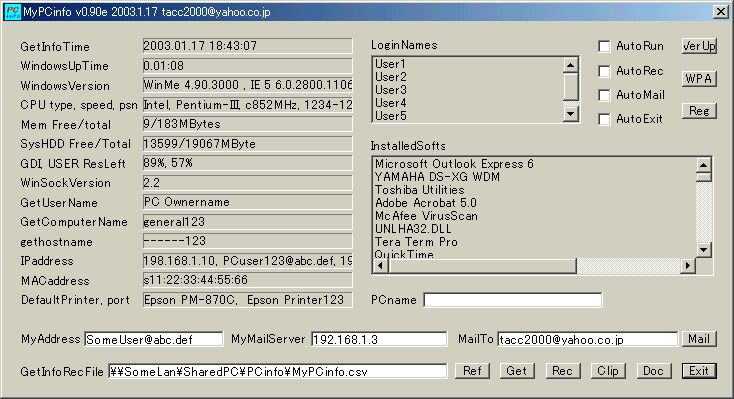The width and height of the screenshot is (734, 399).
Task: Click the DefaultPrinter value field
Action: (247, 300)
